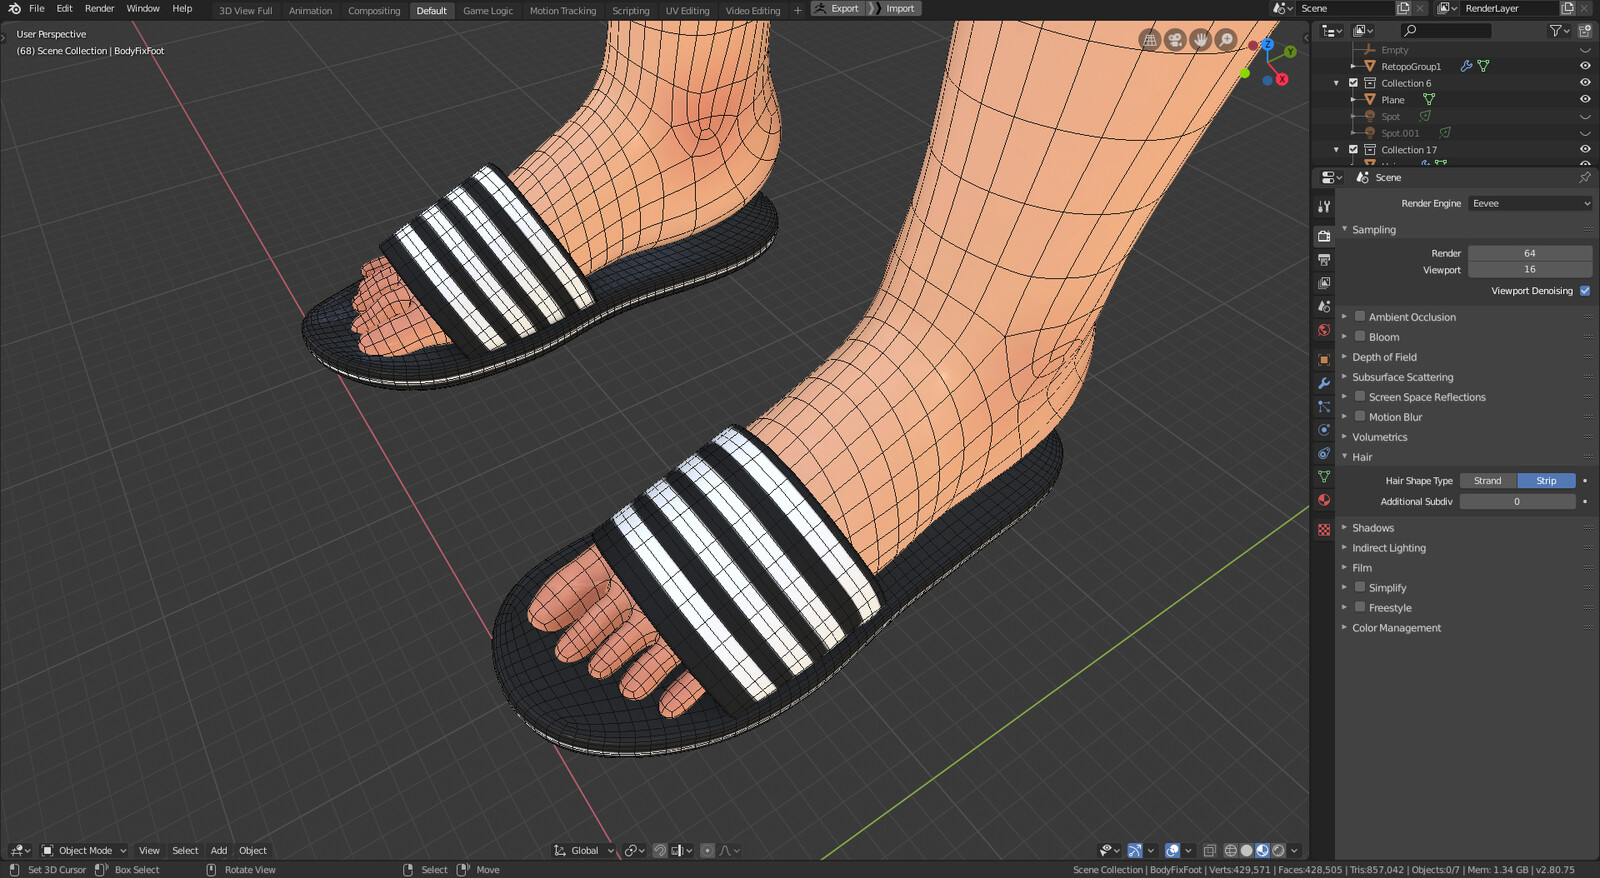Open the Material properties tab icon
This screenshot has height=878, width=1600.
coord(1323,500)
